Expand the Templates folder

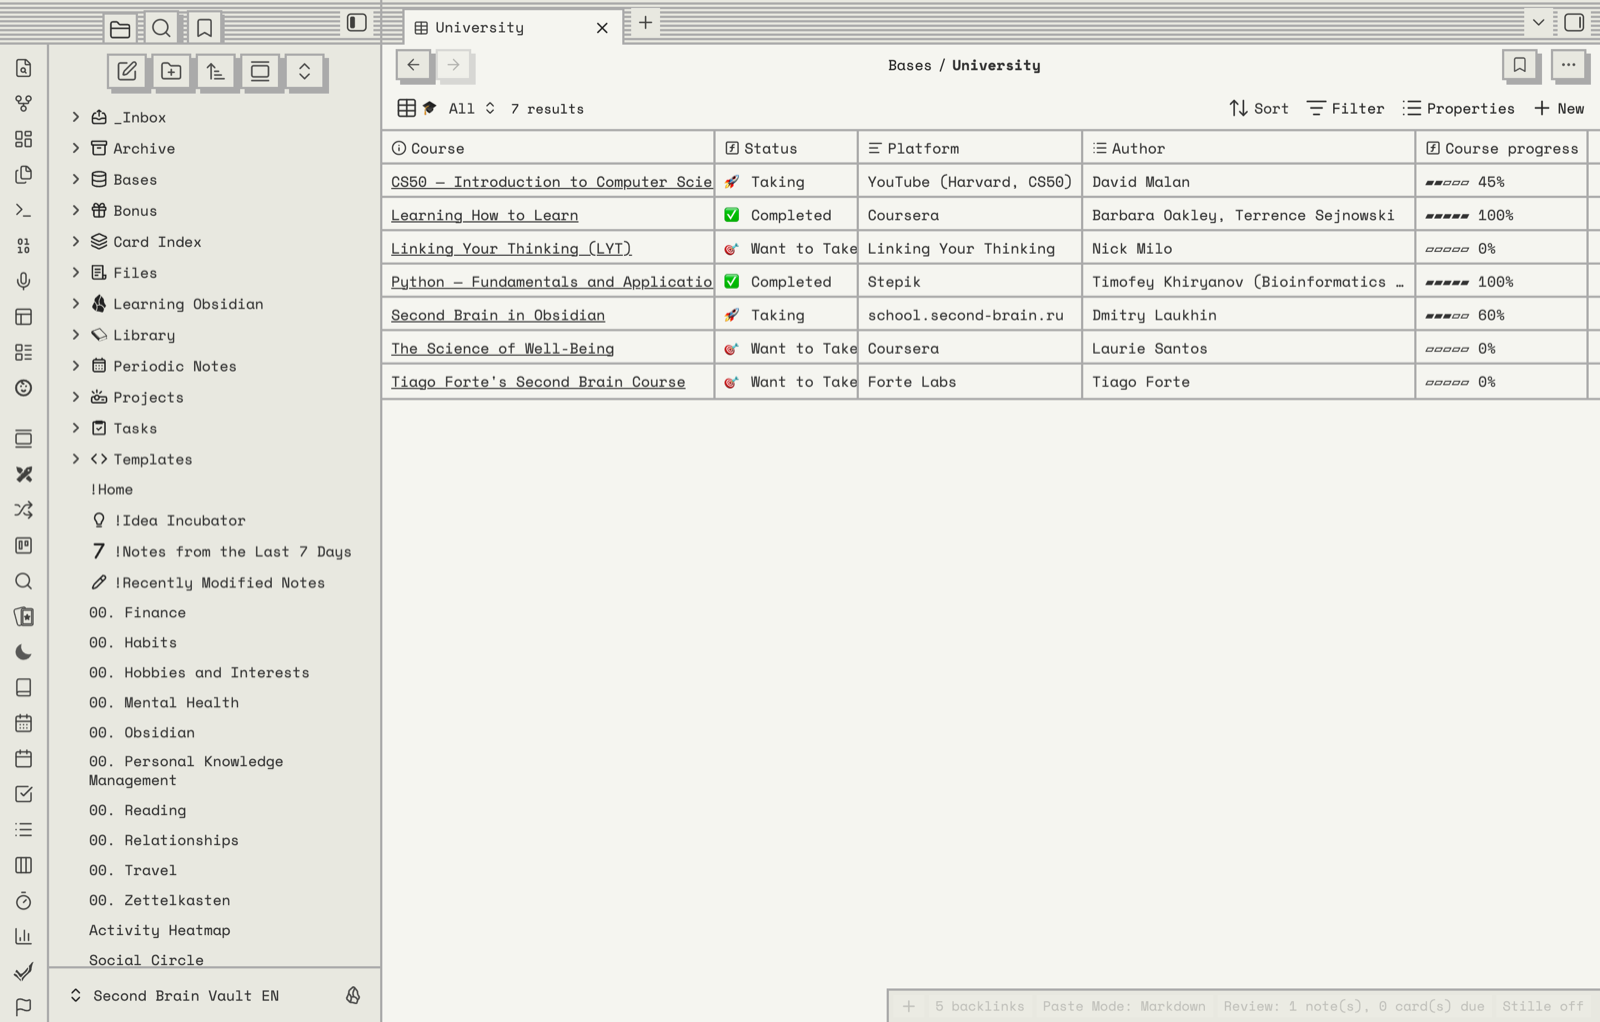(x=76, y=459)
